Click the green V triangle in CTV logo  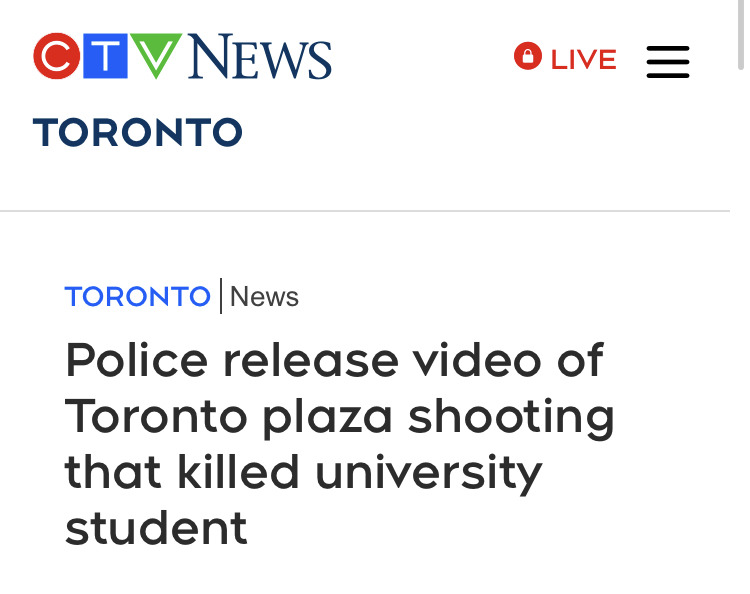156,55
